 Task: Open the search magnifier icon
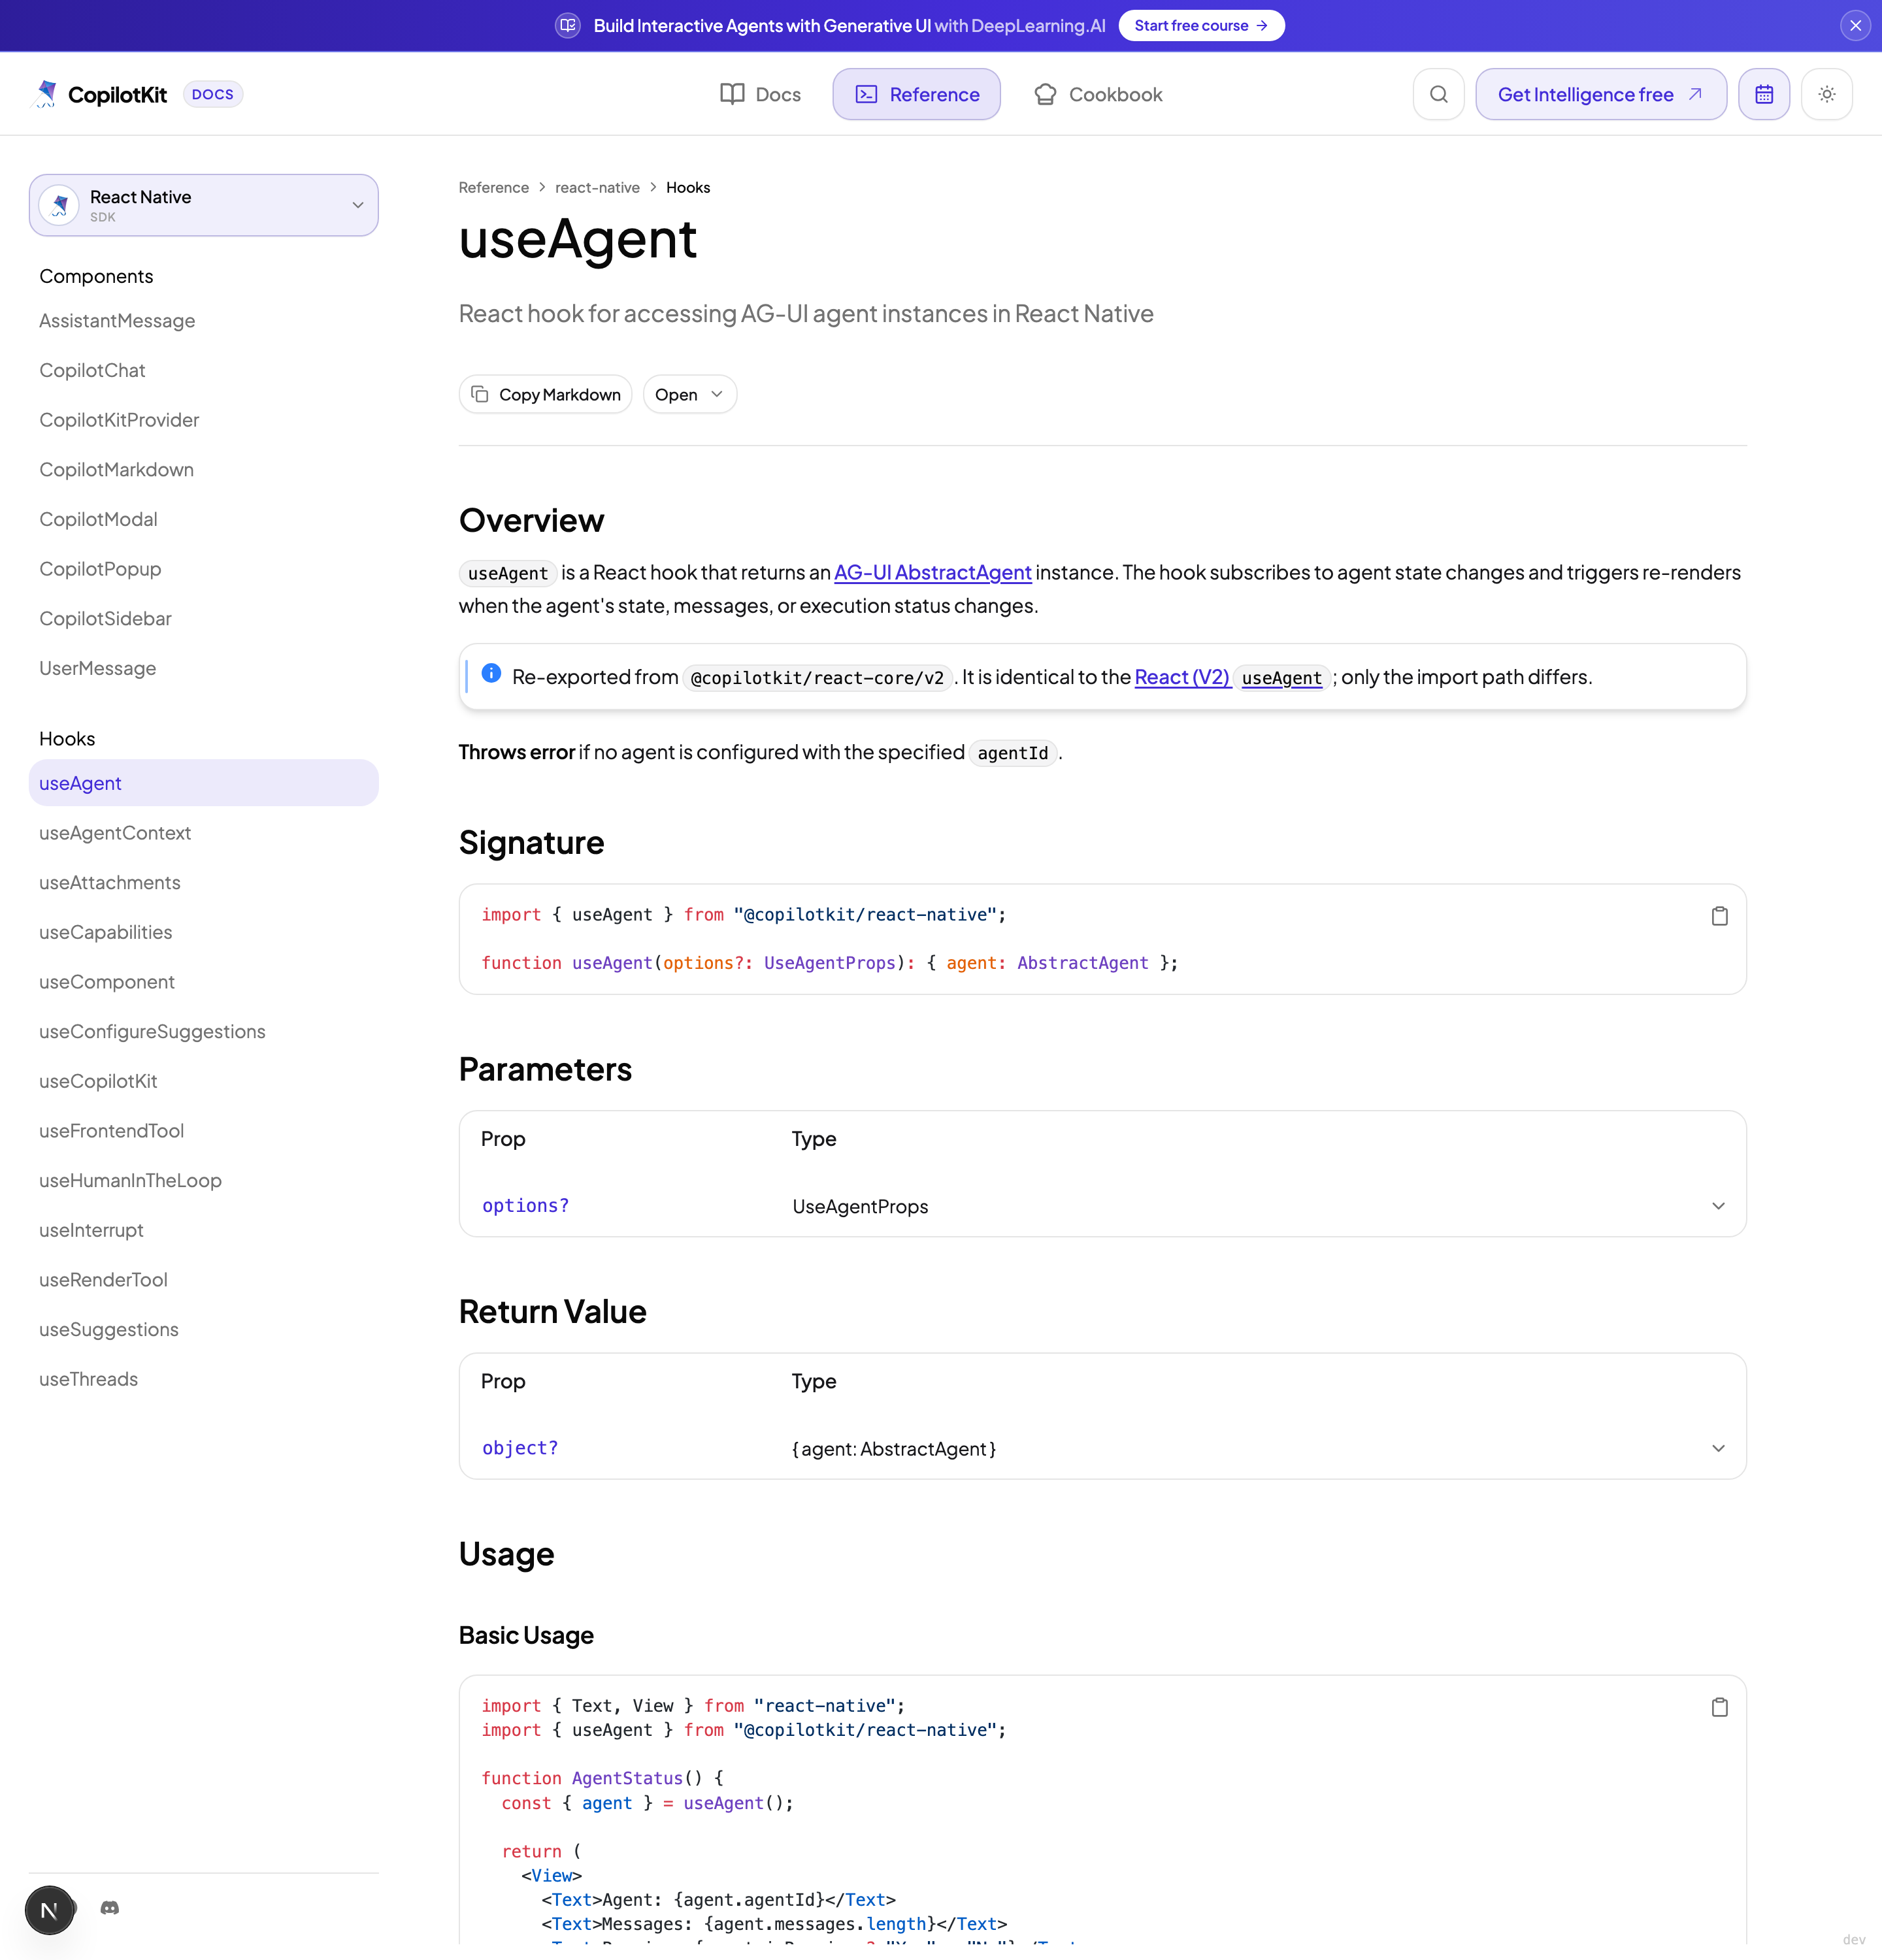[1439, 94]
